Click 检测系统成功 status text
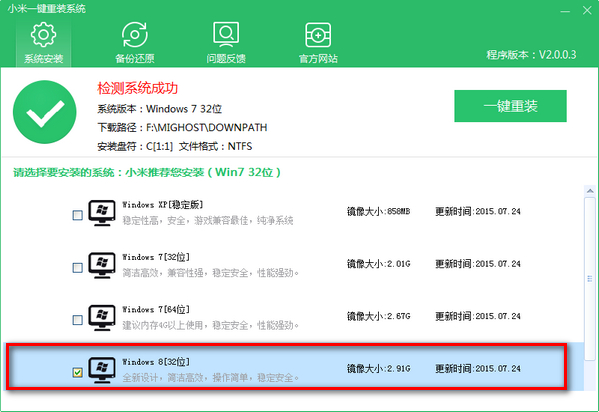The width and height of the screenshot is (599, 412). tap(138, 88)
